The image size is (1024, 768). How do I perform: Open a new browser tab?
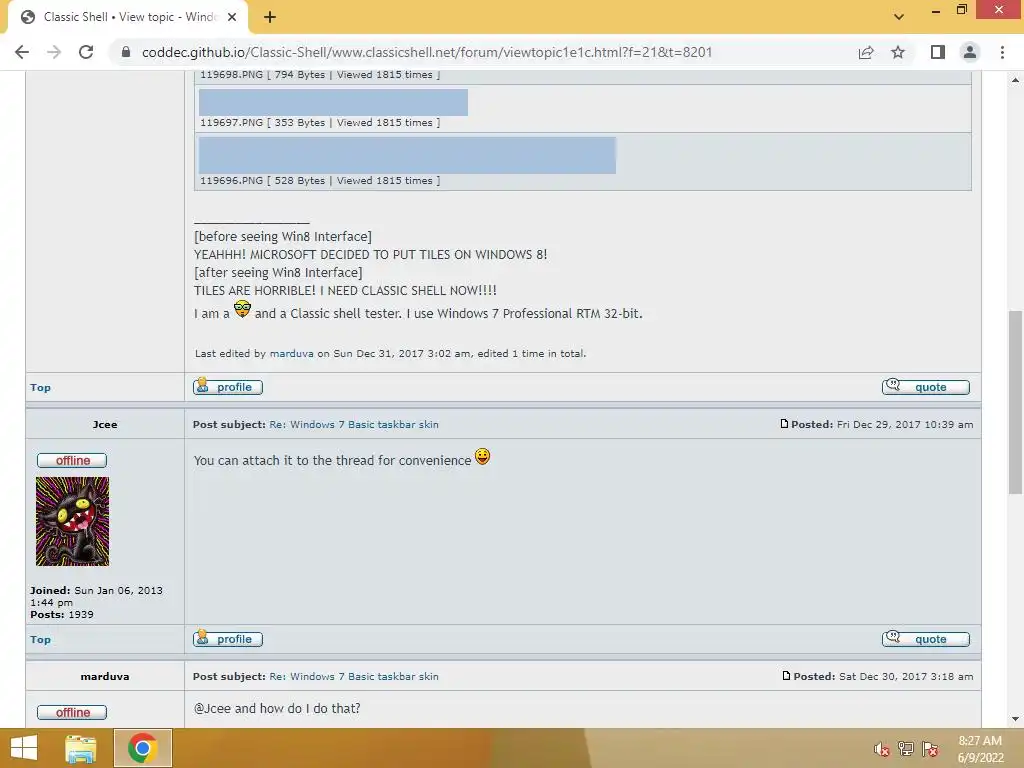coord(270,18)
